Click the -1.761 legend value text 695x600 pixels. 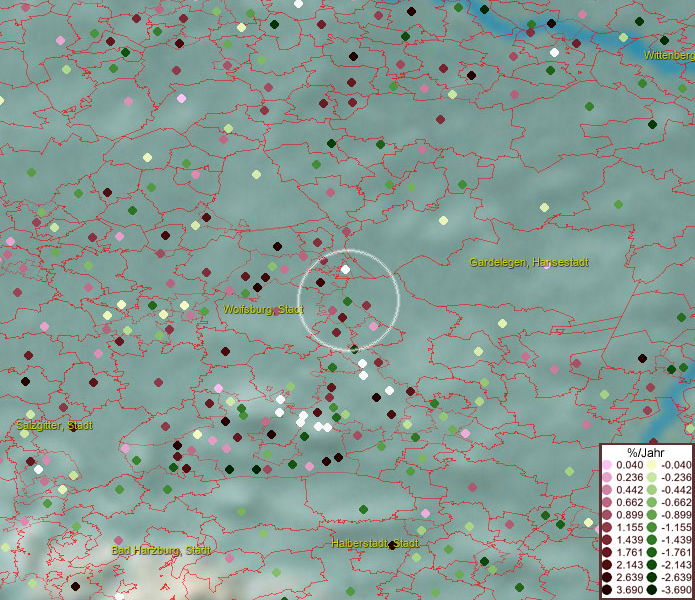pos(676,553)
